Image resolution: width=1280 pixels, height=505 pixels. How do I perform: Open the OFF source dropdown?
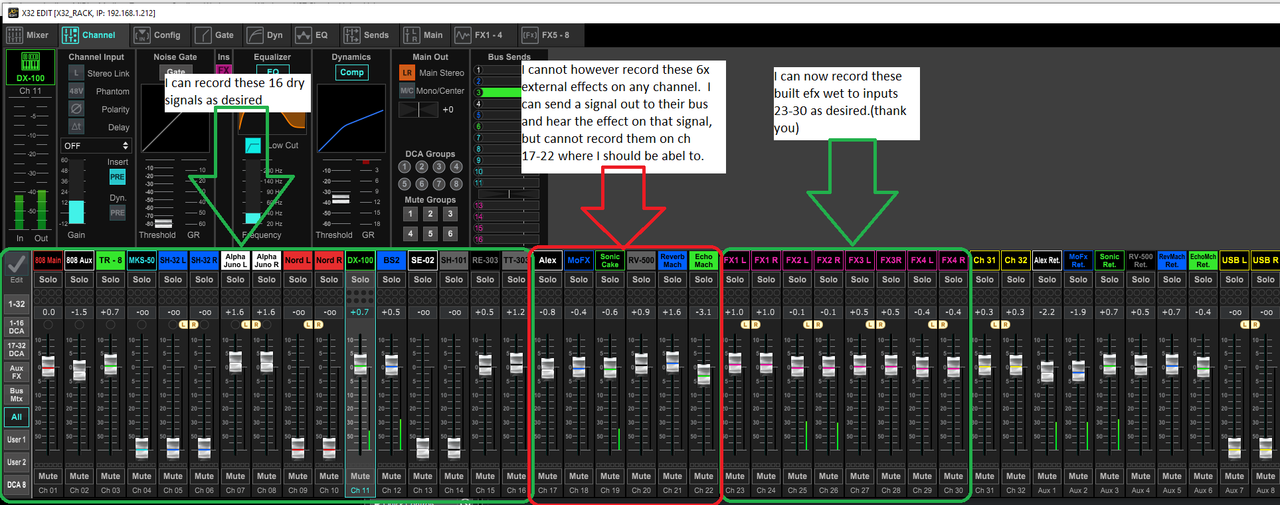pyautogui.click(x=97, y=145)
